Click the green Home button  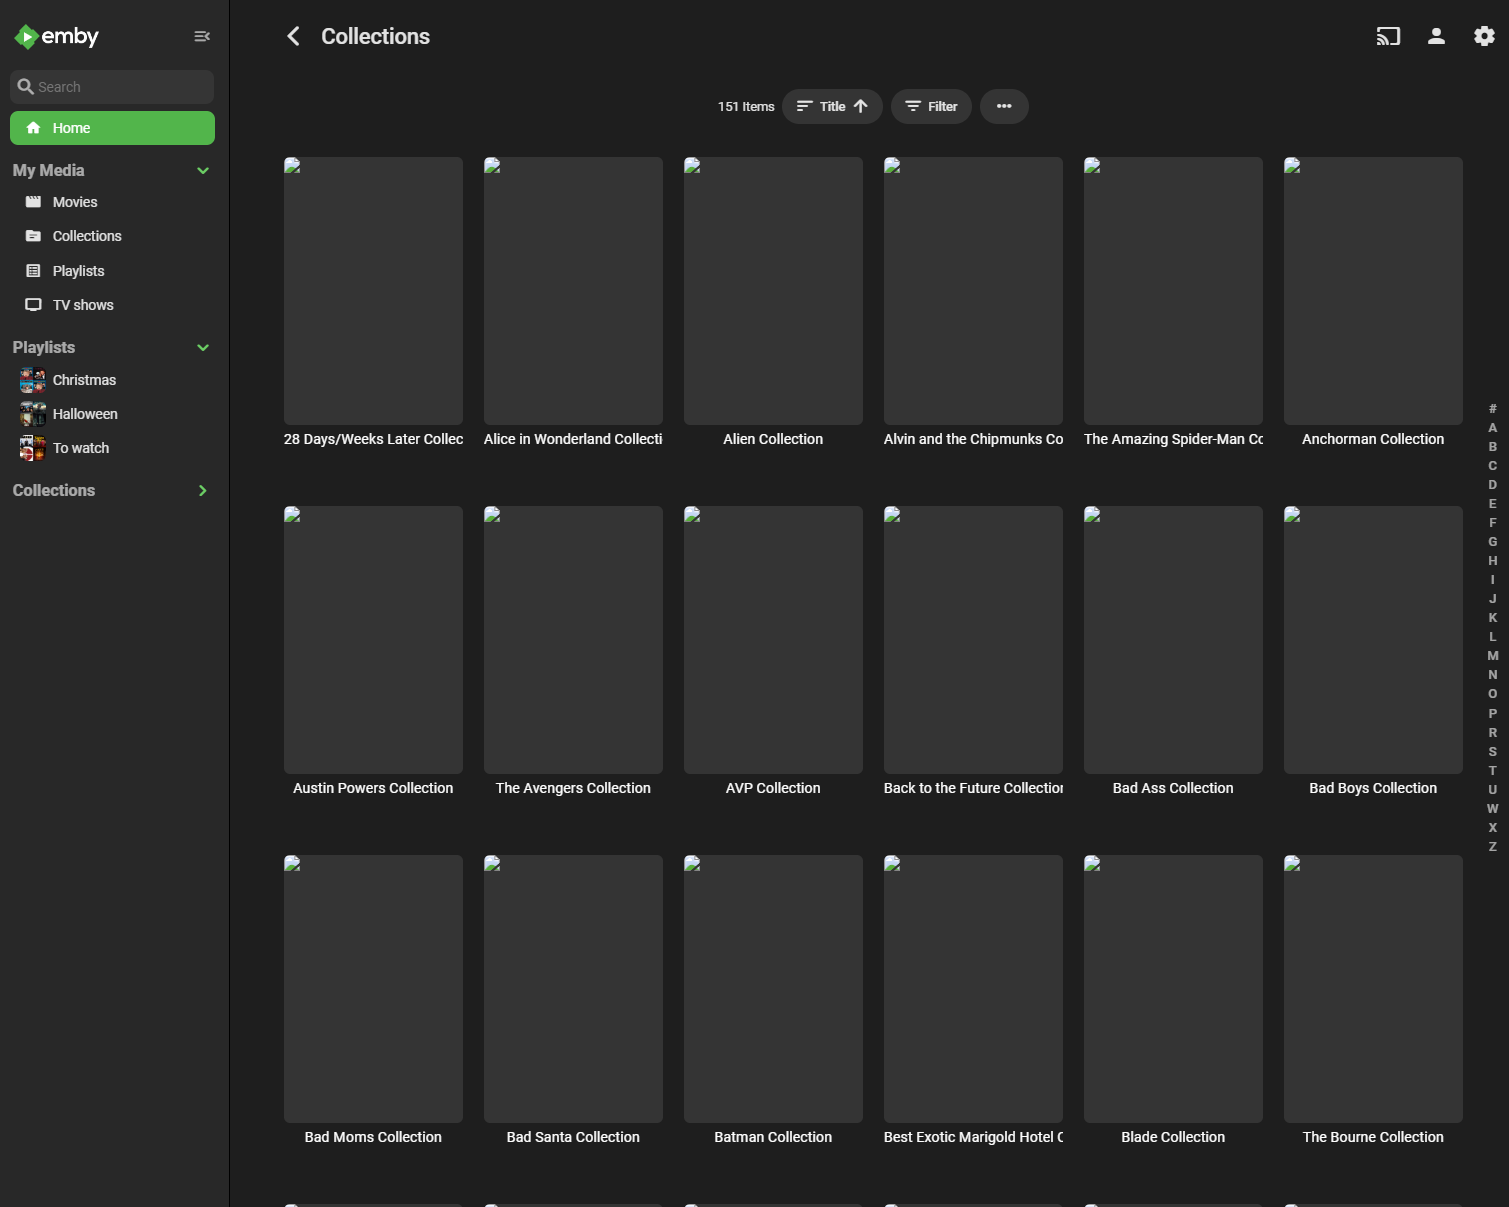click(x=112, y=128)
